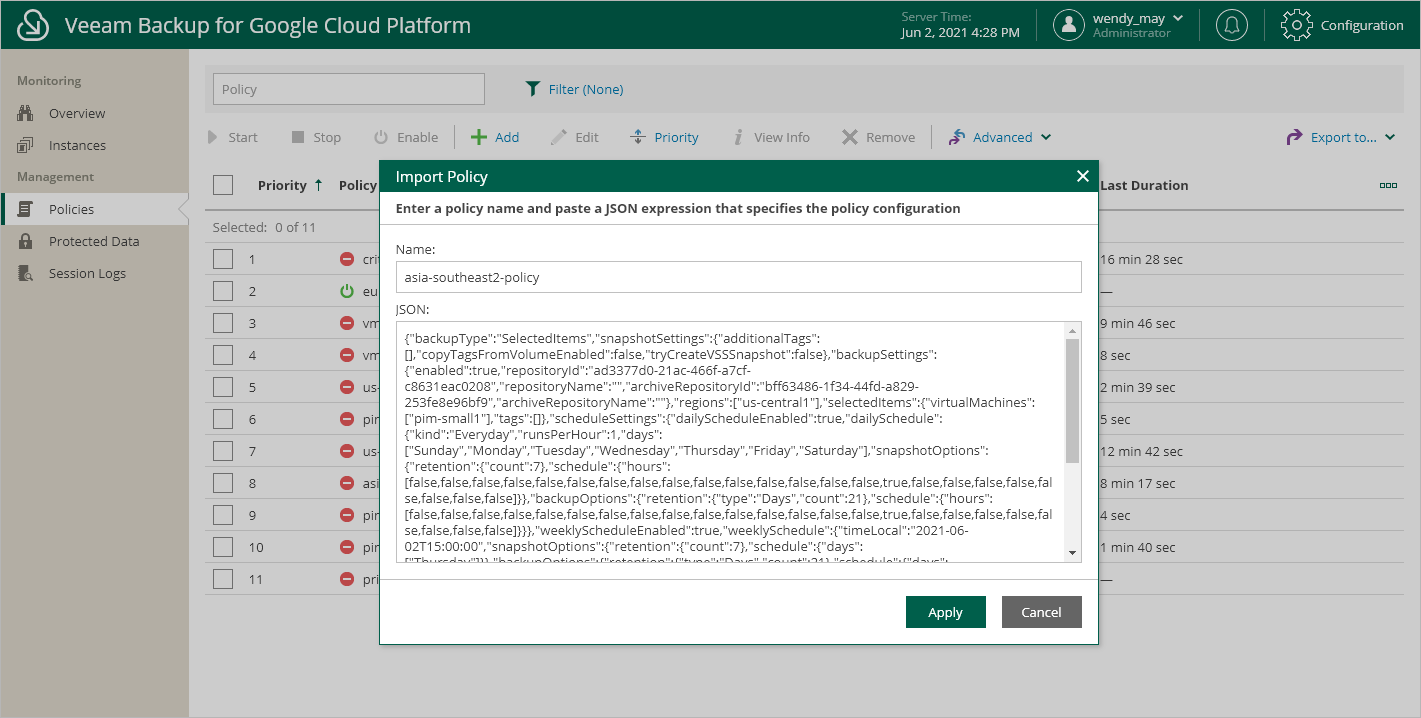1421x718 pixels.
Task: Click the Protected Data lock icon
Action: coord(26,241)
